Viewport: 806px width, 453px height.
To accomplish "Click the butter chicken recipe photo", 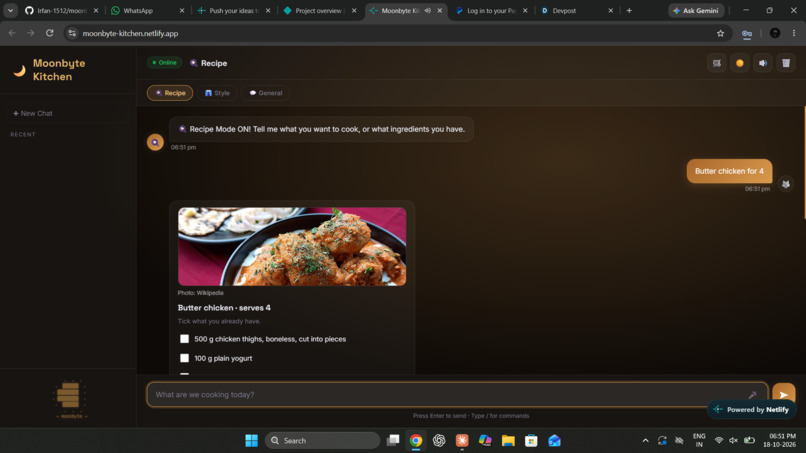I will 292,246.
